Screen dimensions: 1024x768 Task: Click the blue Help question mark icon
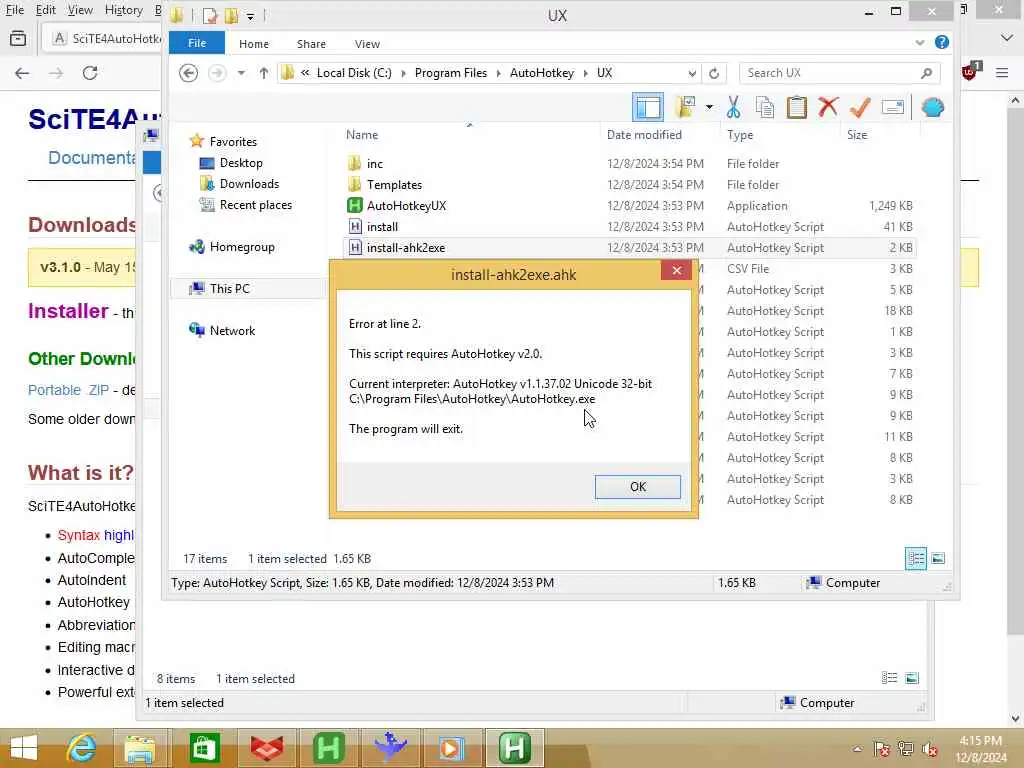coord(941,42)
